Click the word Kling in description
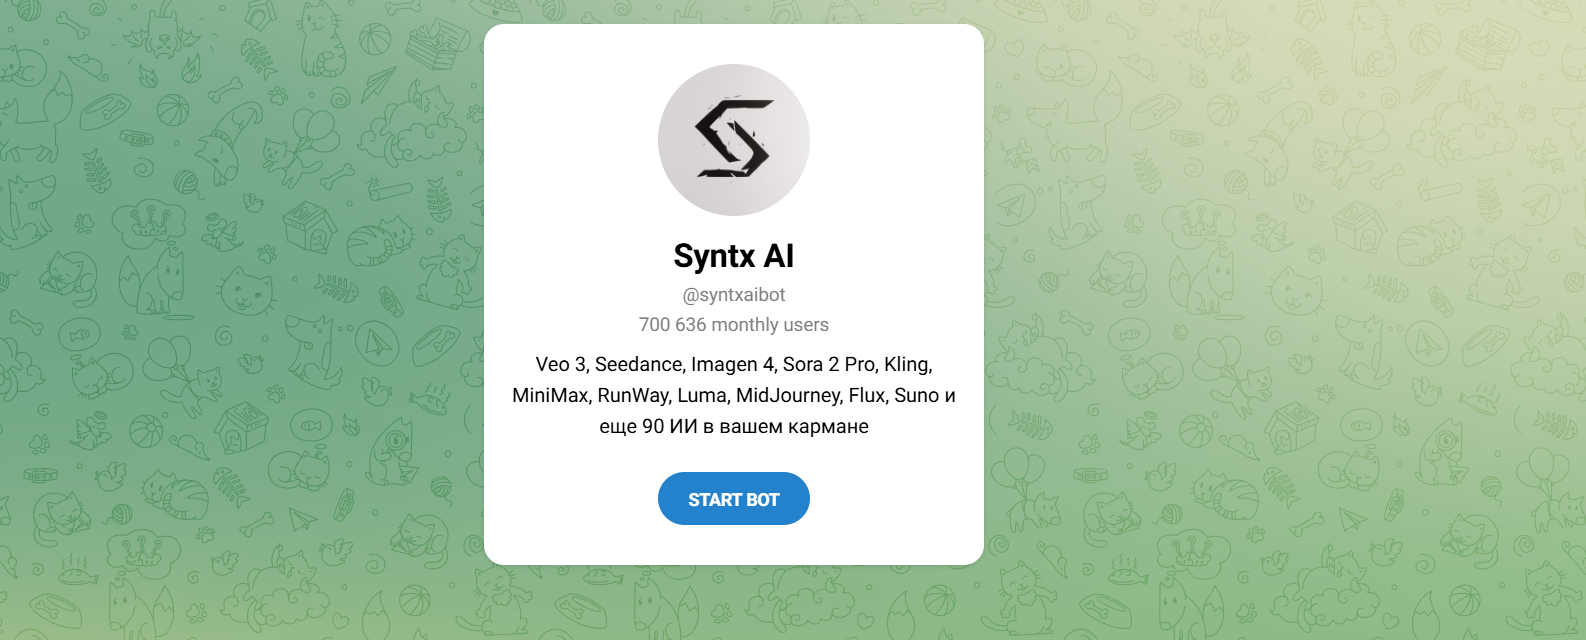Viewport: 1586px width, 640px height. point(907,364)
